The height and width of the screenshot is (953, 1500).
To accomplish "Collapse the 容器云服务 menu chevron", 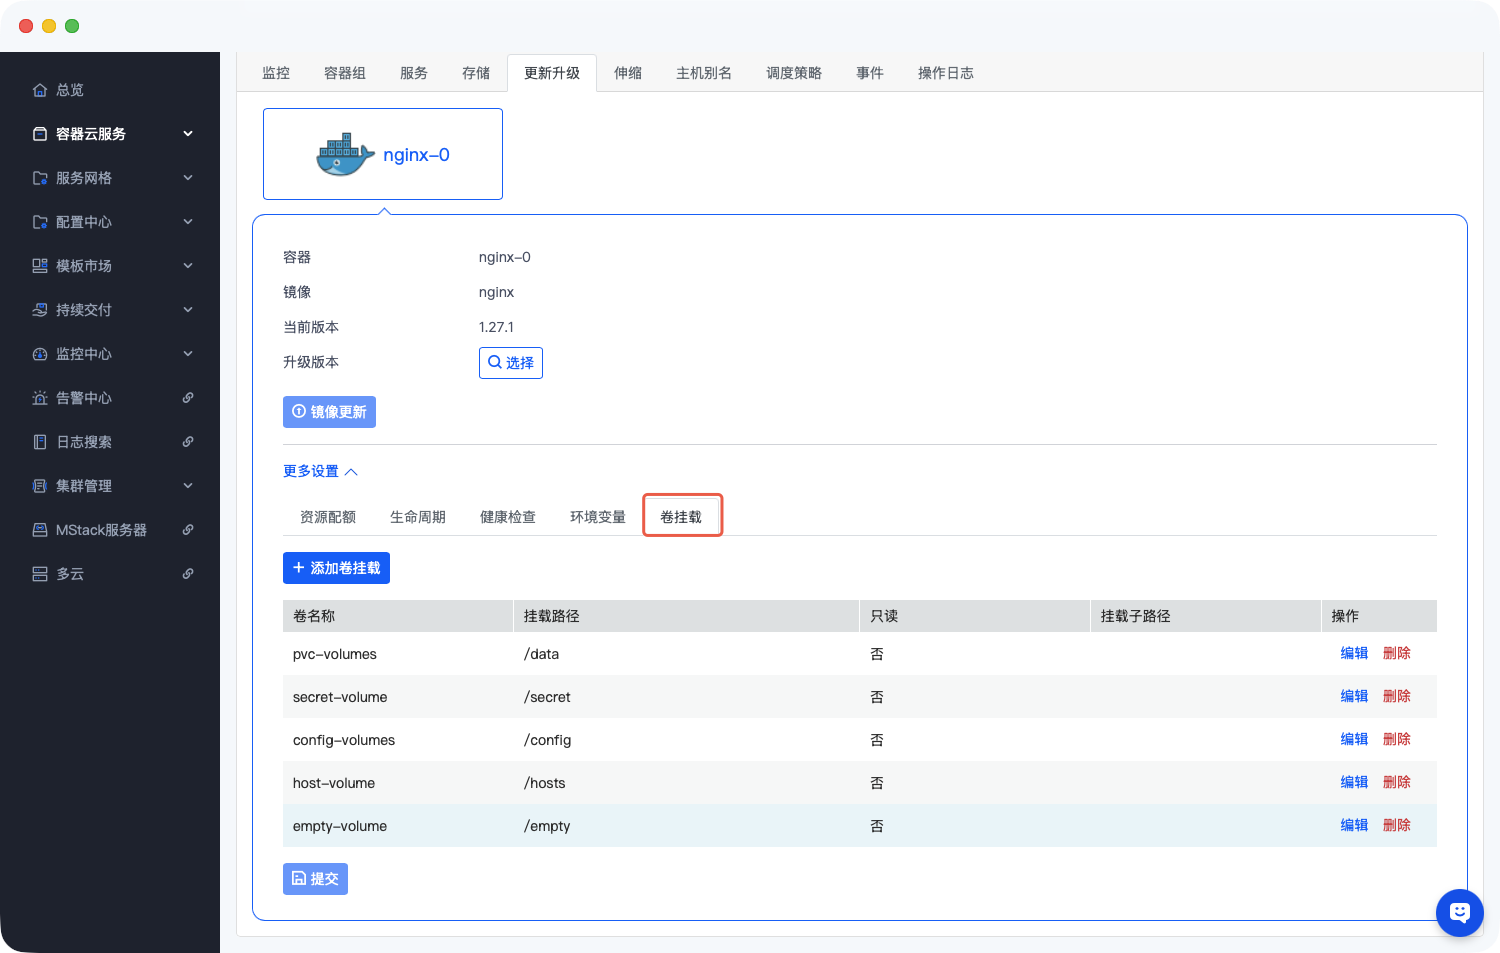I will click(x=188, y=134).
